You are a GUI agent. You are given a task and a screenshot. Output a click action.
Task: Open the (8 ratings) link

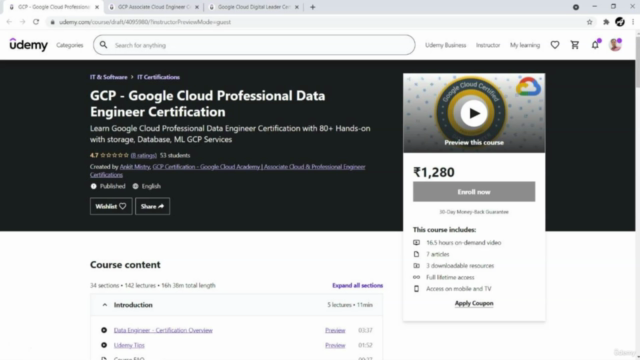coord(144,156)
